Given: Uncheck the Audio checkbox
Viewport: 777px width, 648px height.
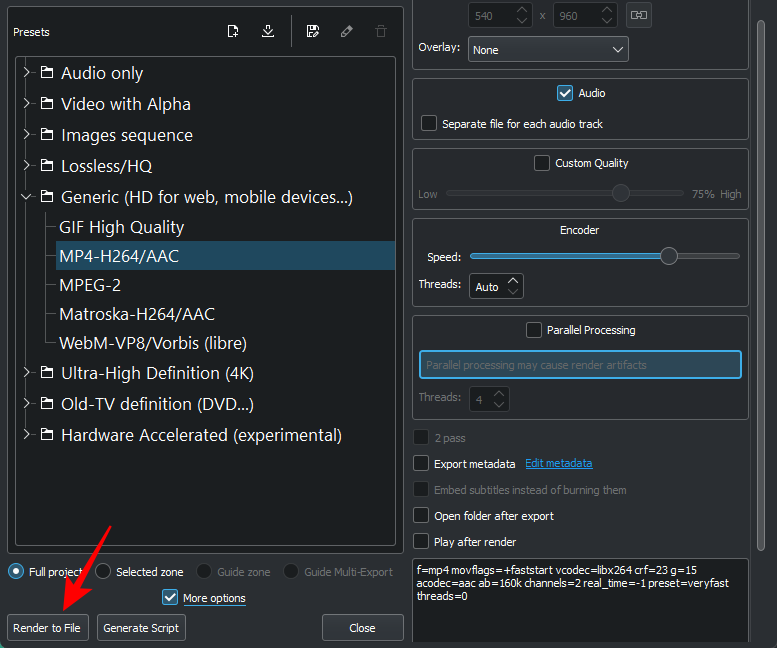Looking at the screenshot, I should tap(564, 93).
